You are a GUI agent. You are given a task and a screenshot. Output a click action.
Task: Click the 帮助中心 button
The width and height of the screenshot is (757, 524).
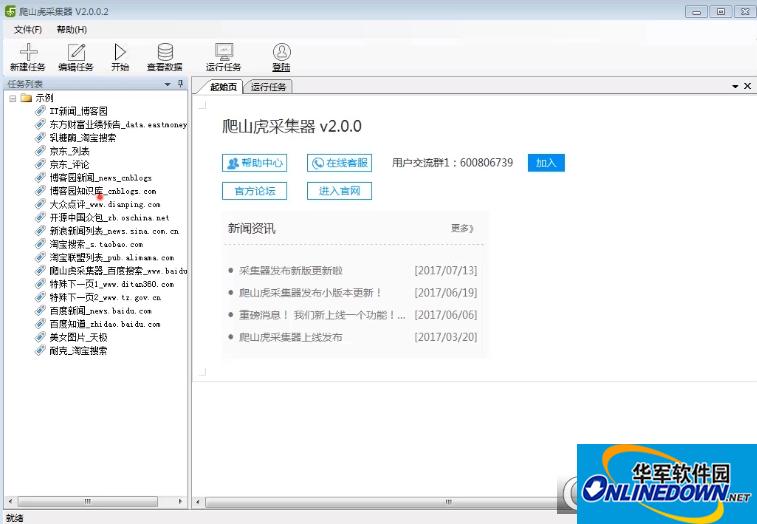pos(254,163)
